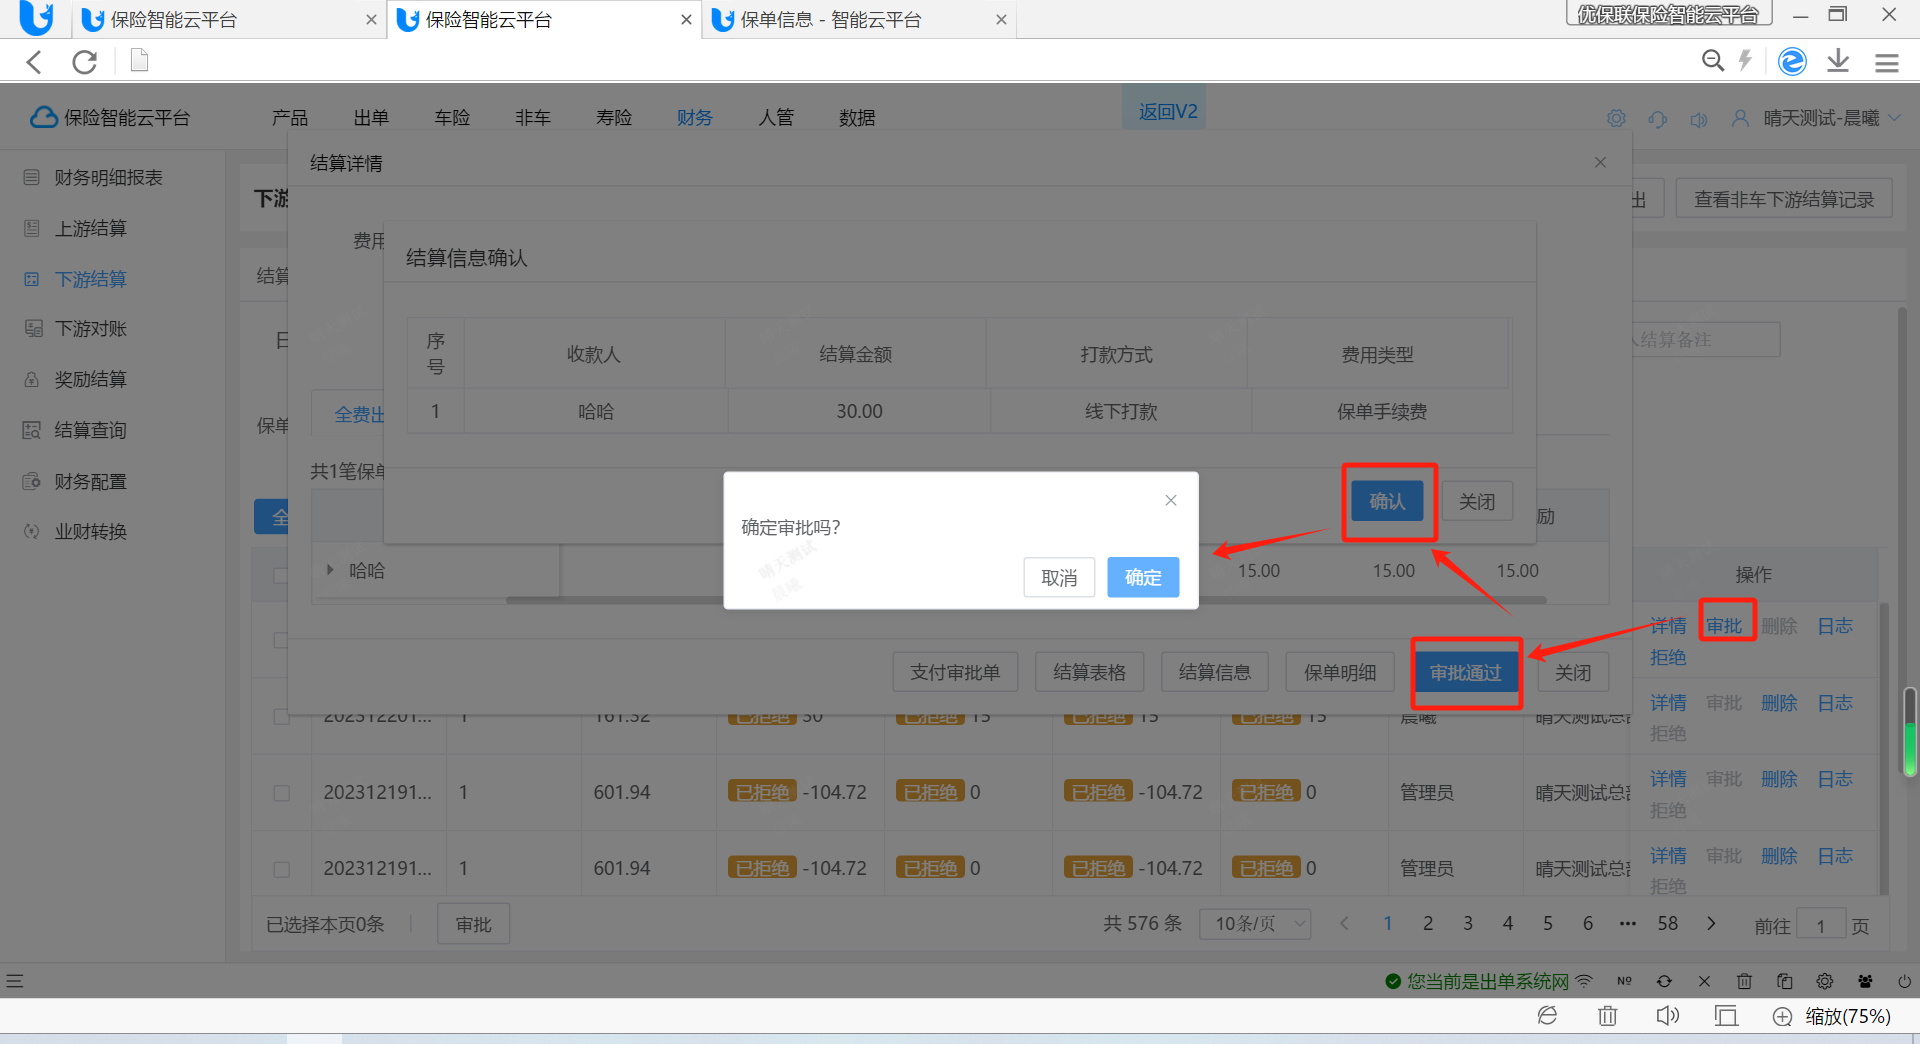Click the 返回V2 link
Viewport: 1920px width, 1044px height.
coord(1167,111)
